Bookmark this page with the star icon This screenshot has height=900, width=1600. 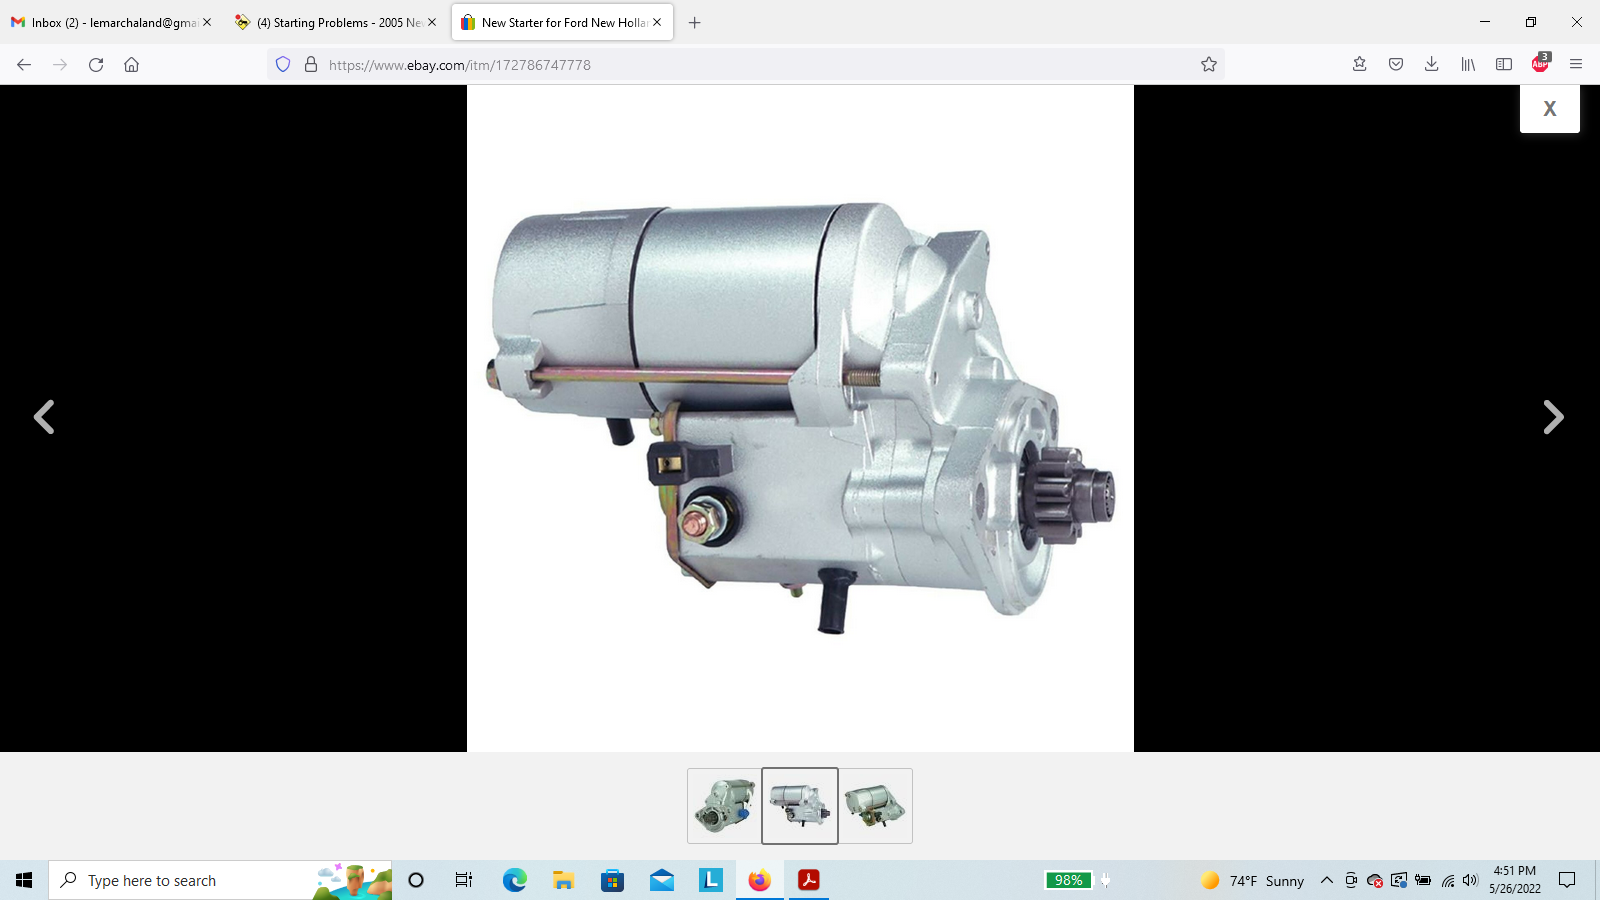coord(1208,65)
